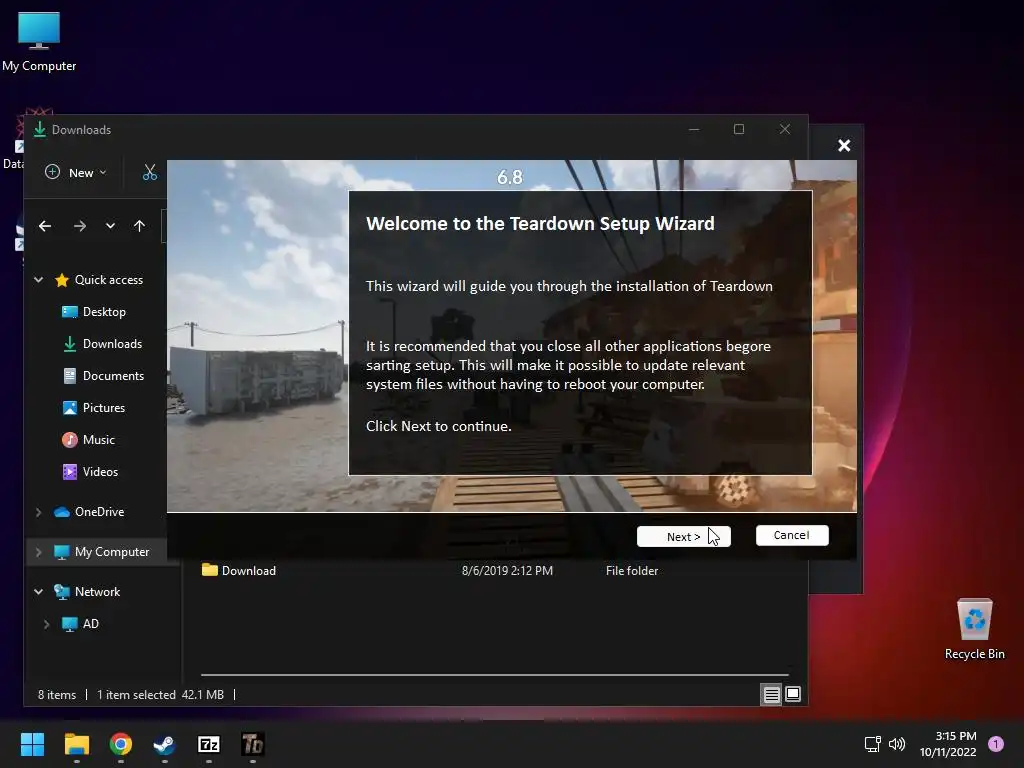Open the Windows Start menu
Image resolution: width=1024 pixels, height=768 pixels.
pos(32,744)
